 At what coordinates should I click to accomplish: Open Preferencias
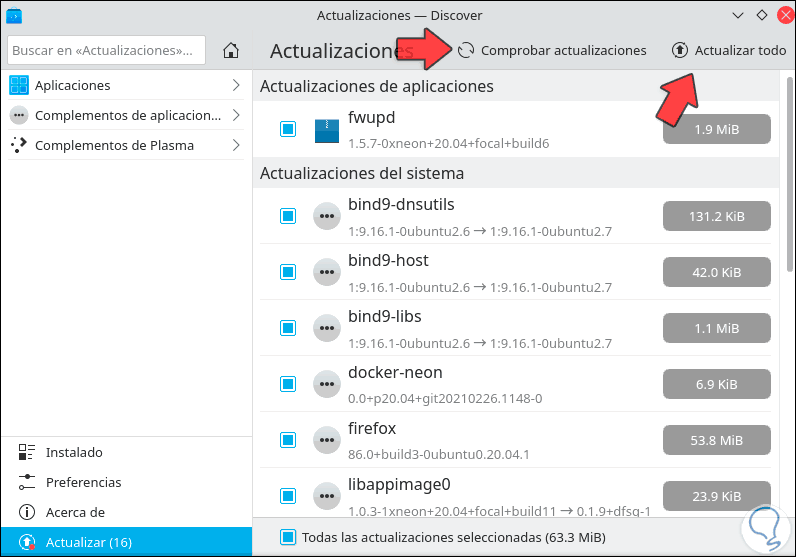(126, 482)
